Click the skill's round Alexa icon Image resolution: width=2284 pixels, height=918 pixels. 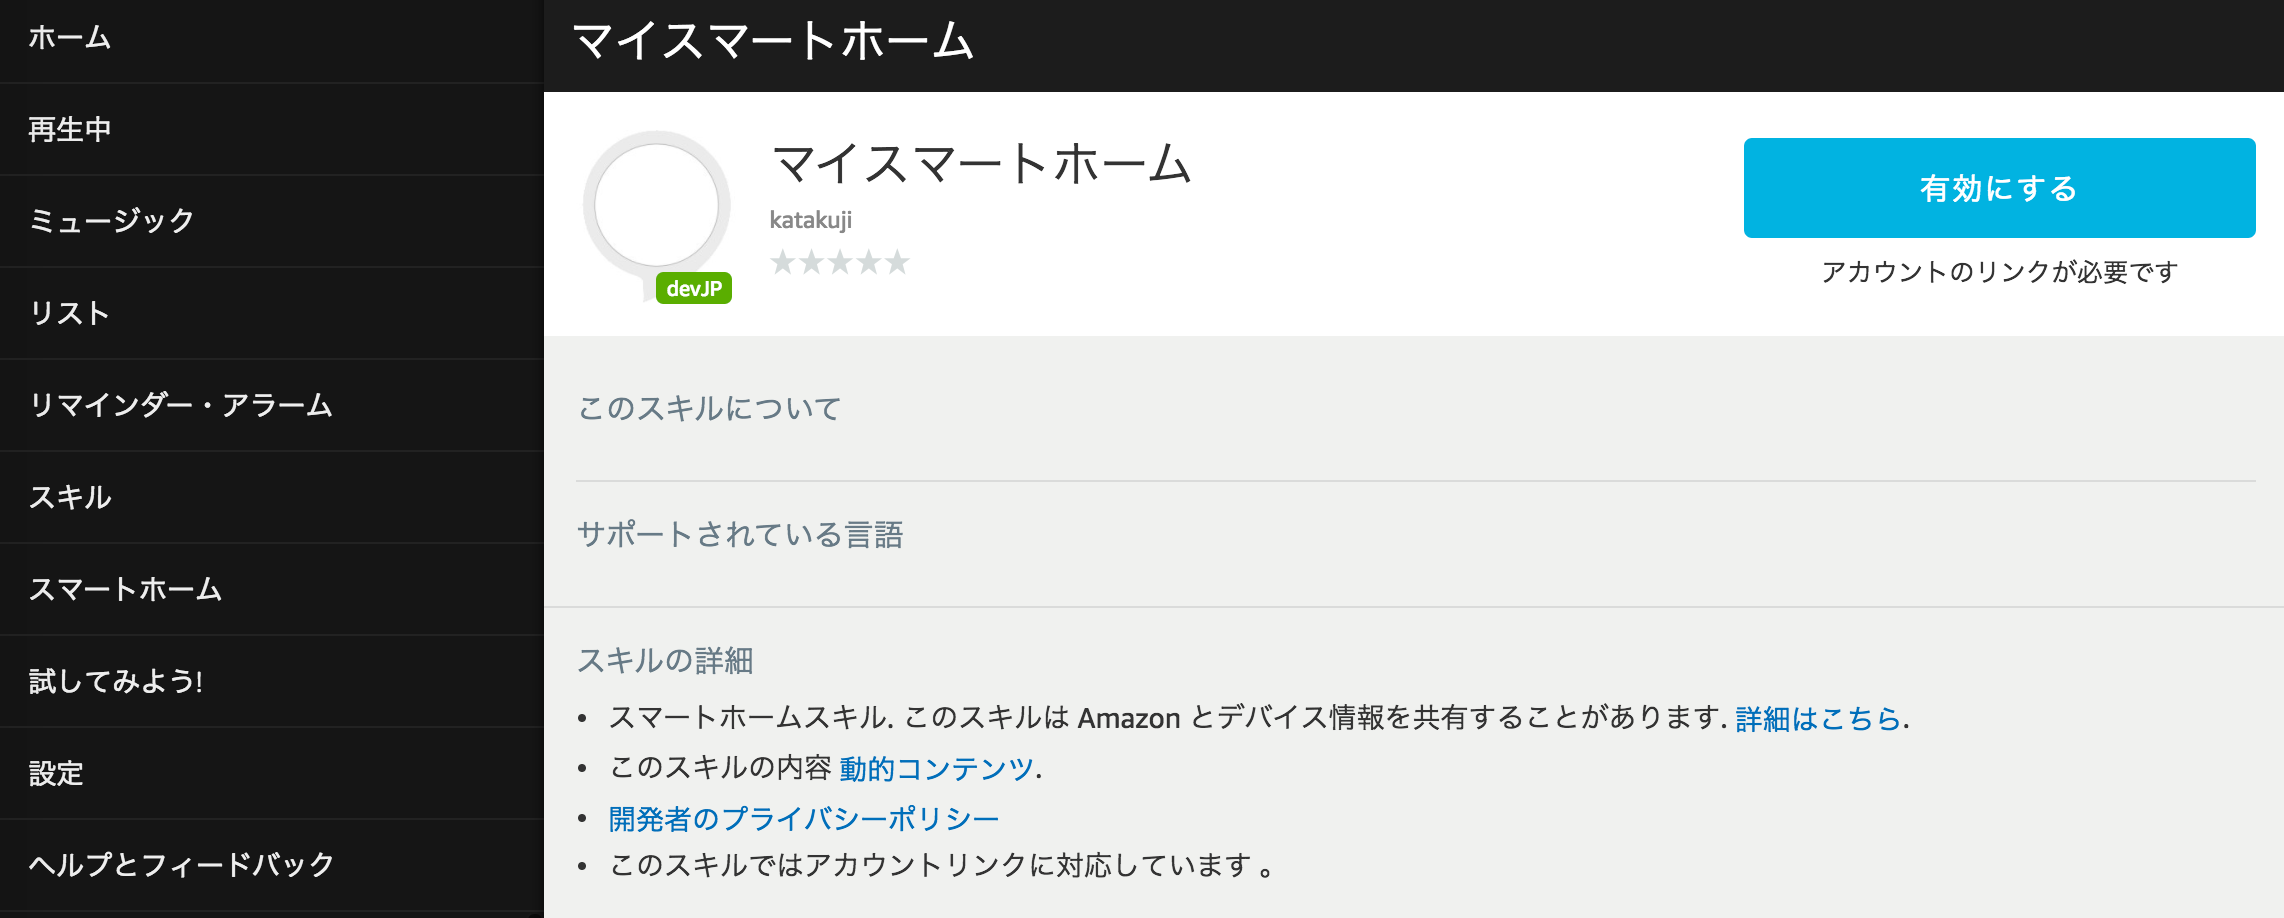[656, 206]
